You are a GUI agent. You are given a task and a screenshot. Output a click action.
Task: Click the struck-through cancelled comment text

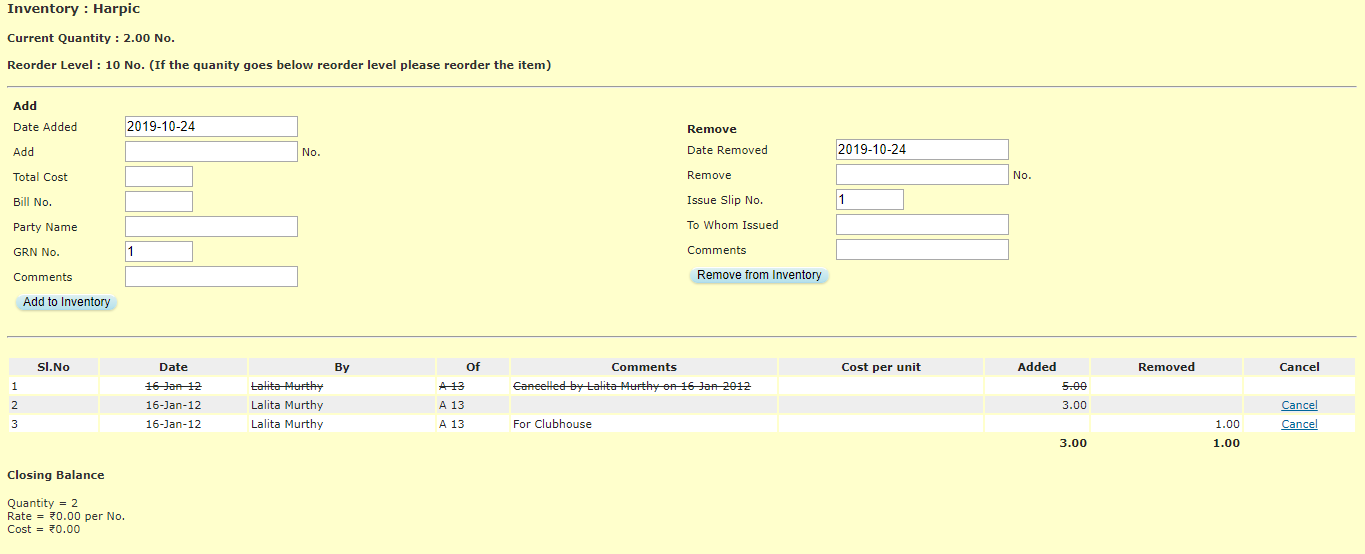(631, 386)
